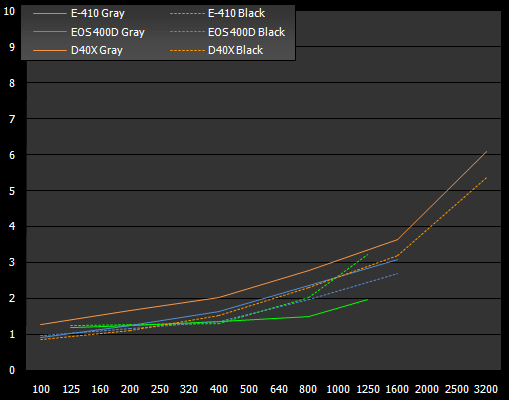Click the 1600 ISO axis label
The width and height of the screenshot is (509, 400).
coord(397,389)
